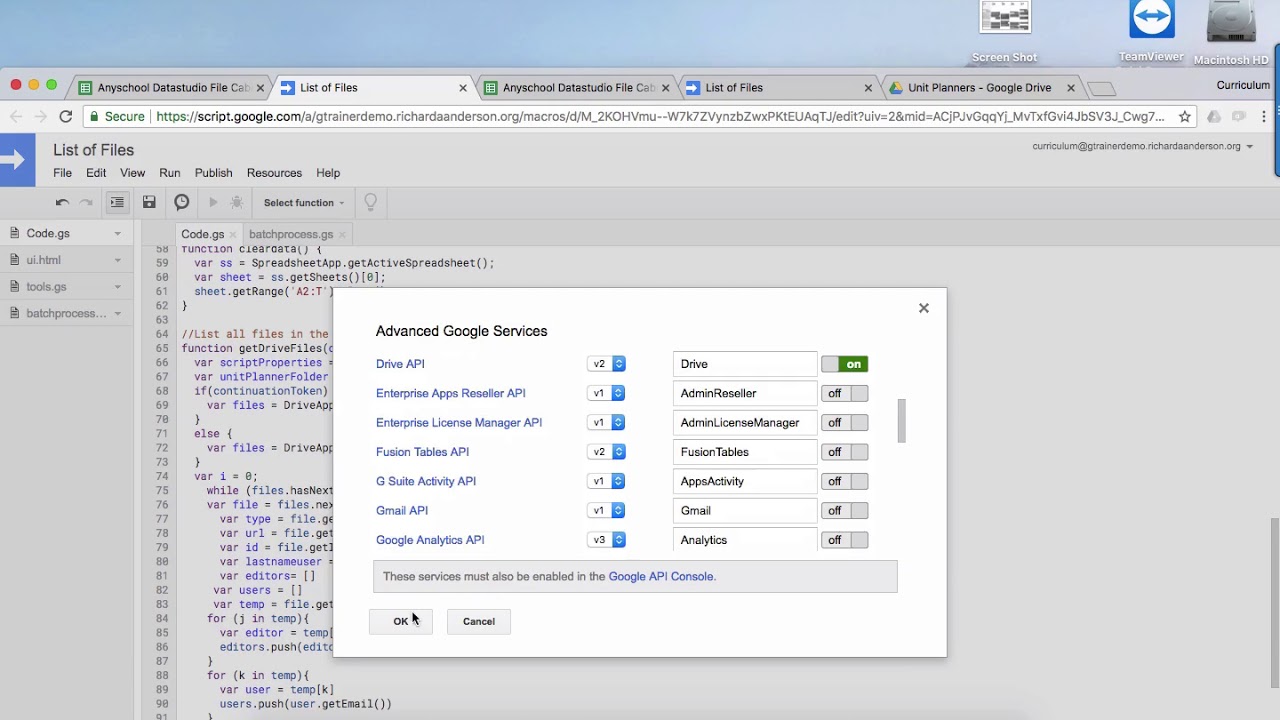Open the Run menu
The image size is (1280, 720).
(170, 173)
